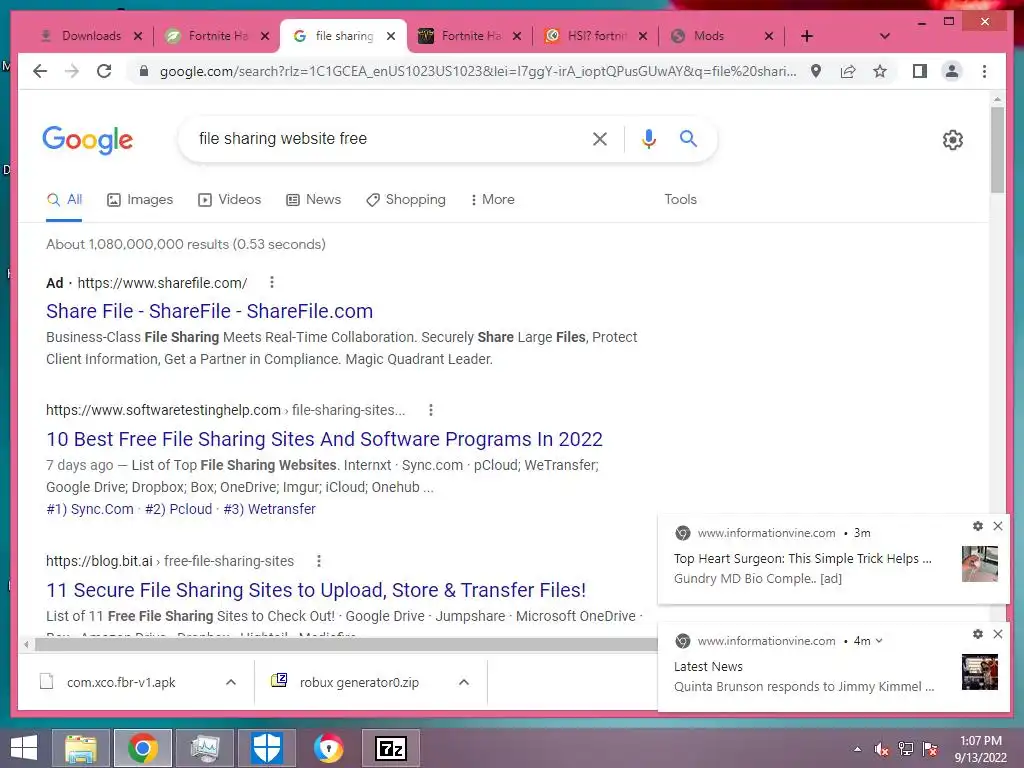This screenshot has height=768, width=1024.
Task: Submit search with the magnifier icon
Action: pyautogui.click(x=688, y=138)
